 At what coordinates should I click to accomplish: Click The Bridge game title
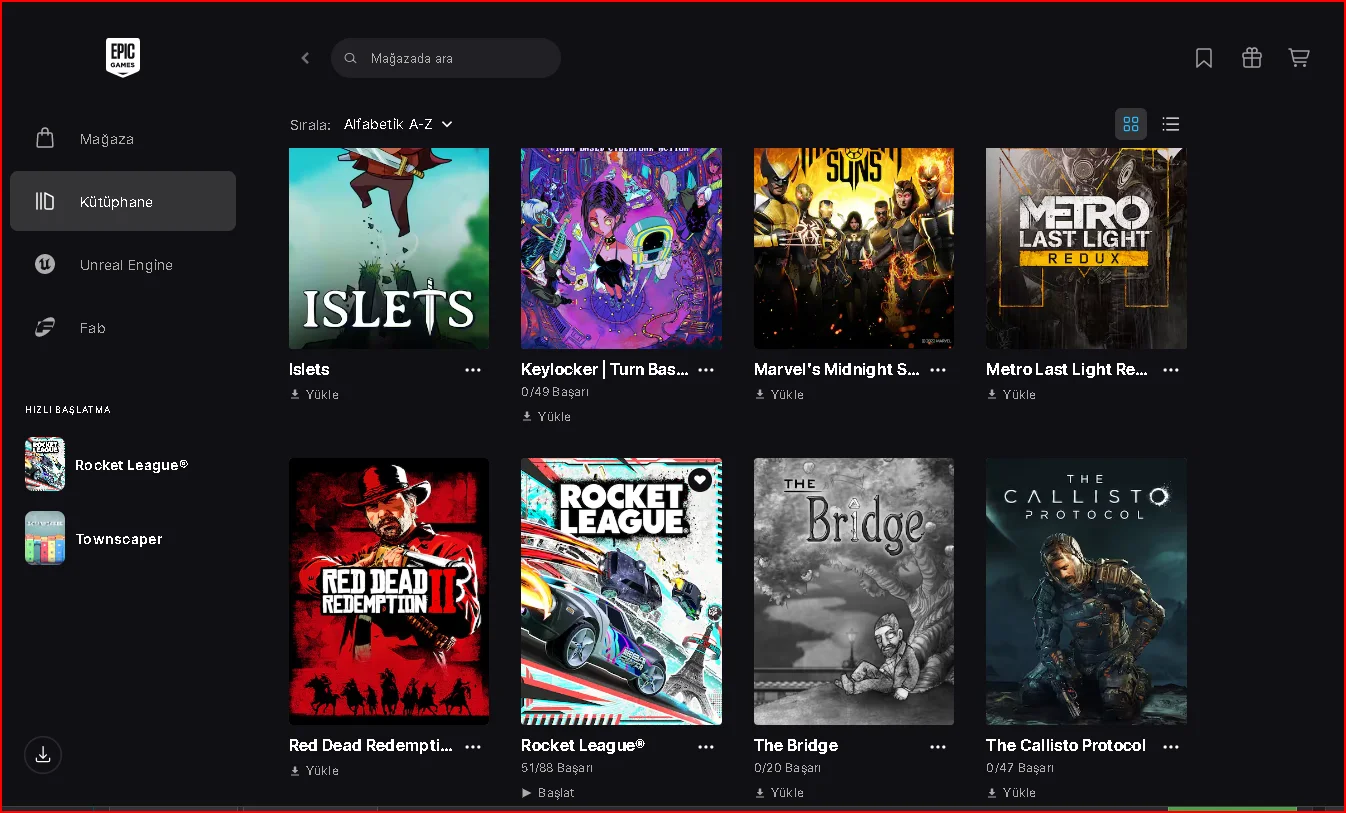coord(796,746)
